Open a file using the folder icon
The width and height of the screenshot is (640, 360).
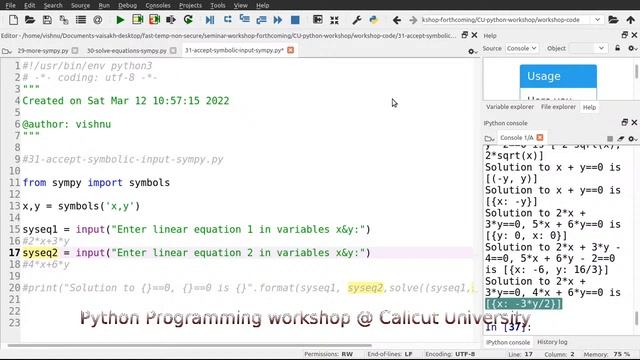click(x=30, y=20)
